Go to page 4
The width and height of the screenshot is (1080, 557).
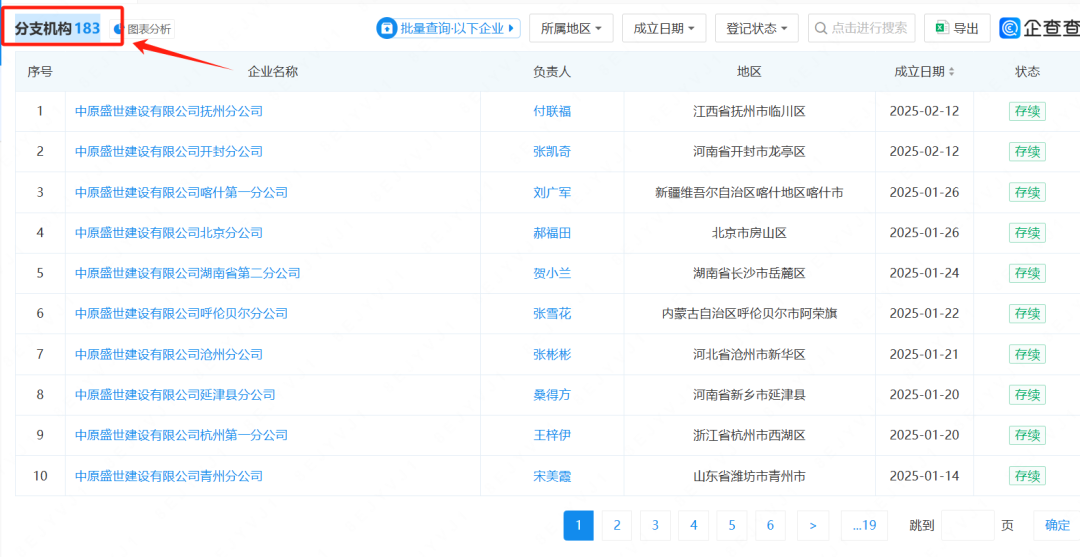pyautogui.click(x=694, y=525)
